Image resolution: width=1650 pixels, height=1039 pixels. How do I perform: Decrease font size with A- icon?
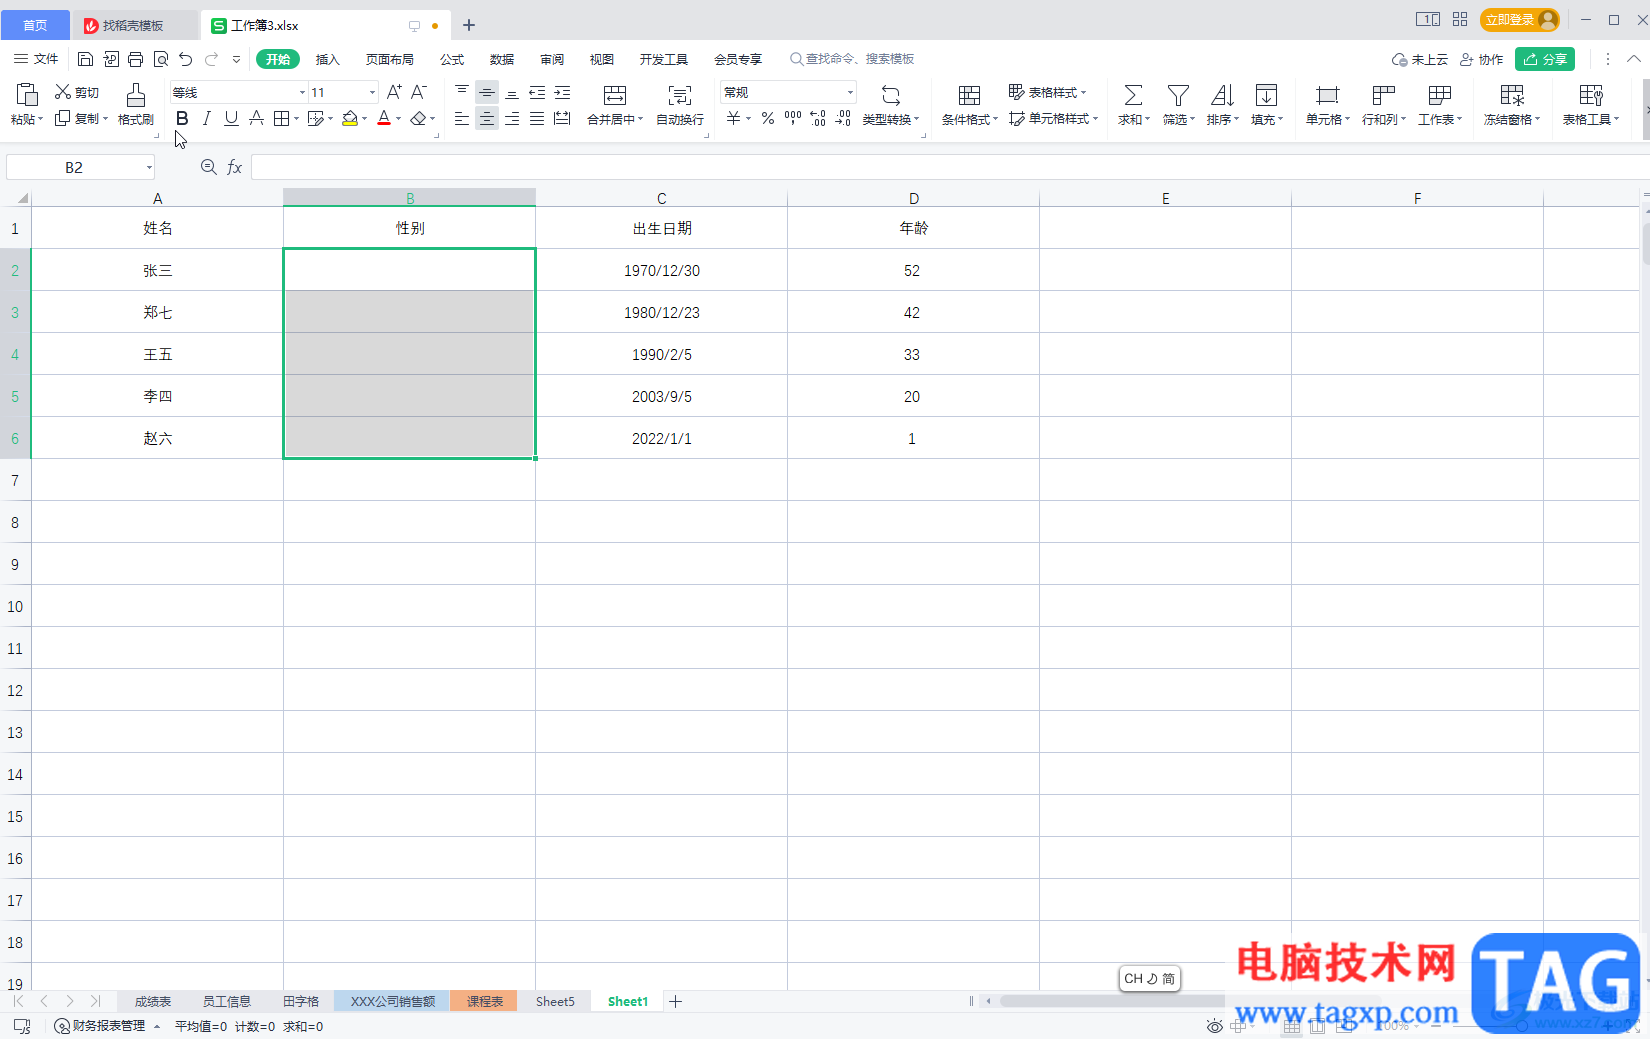pos(419,92)
